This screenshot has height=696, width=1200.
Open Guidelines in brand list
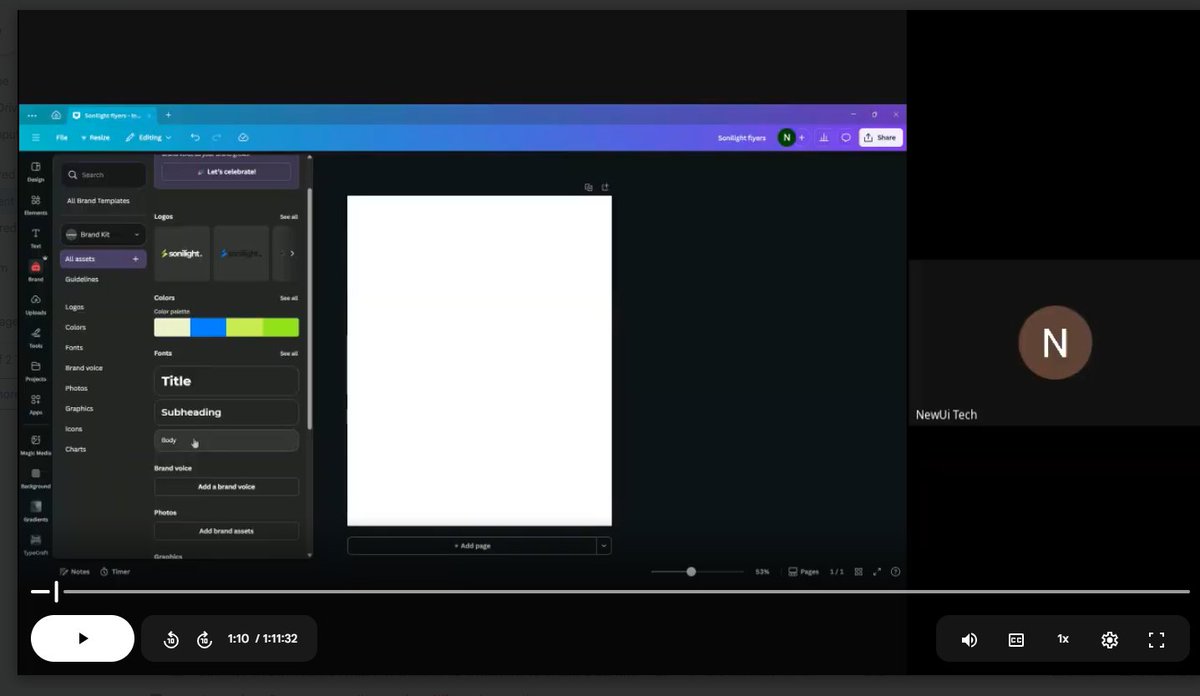coord(82,279)
